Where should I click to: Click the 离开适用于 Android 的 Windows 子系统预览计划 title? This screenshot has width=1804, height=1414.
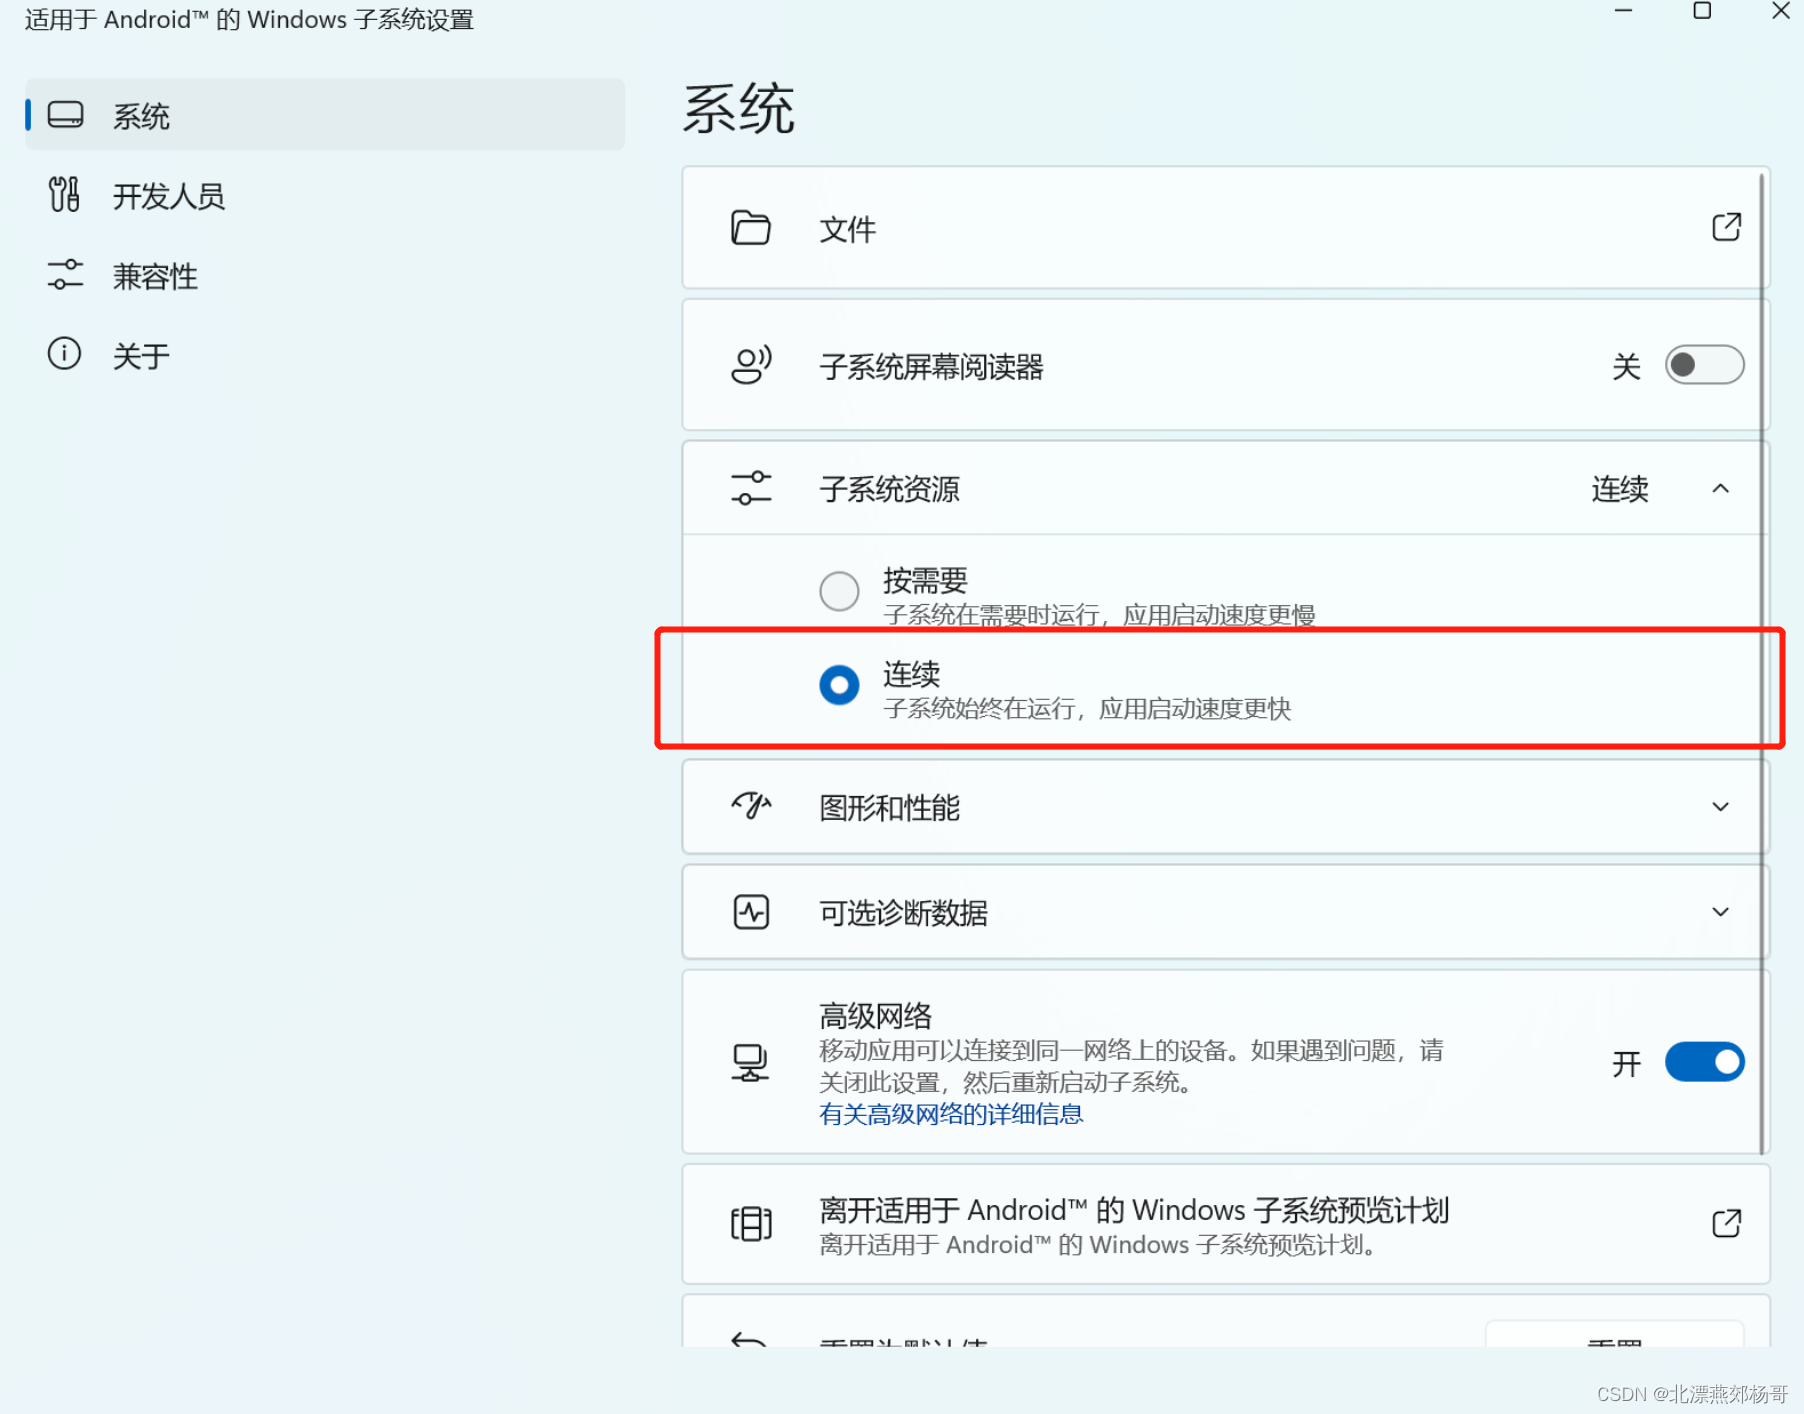coord(1134,1210)
